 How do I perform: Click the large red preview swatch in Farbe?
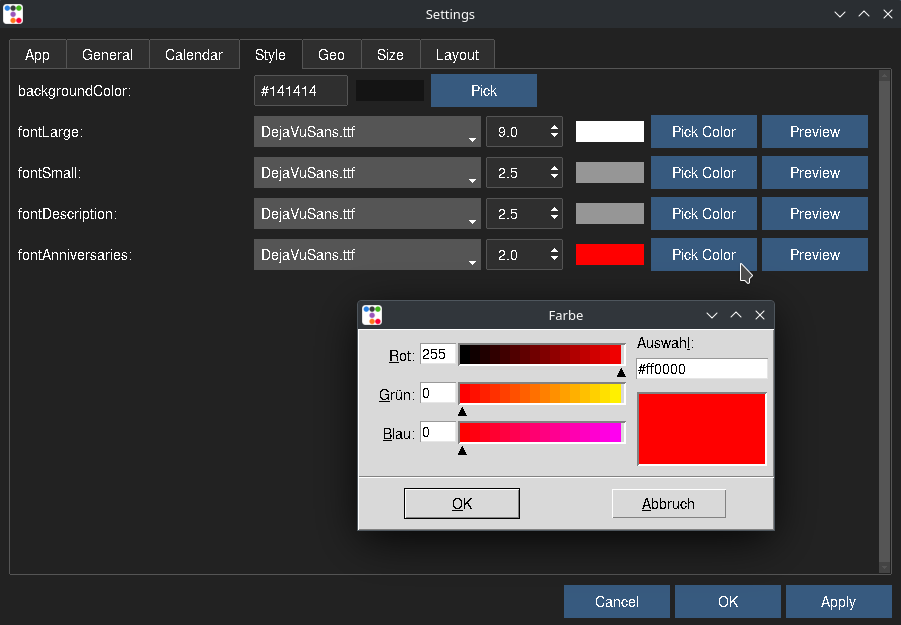tap(702, 429)
